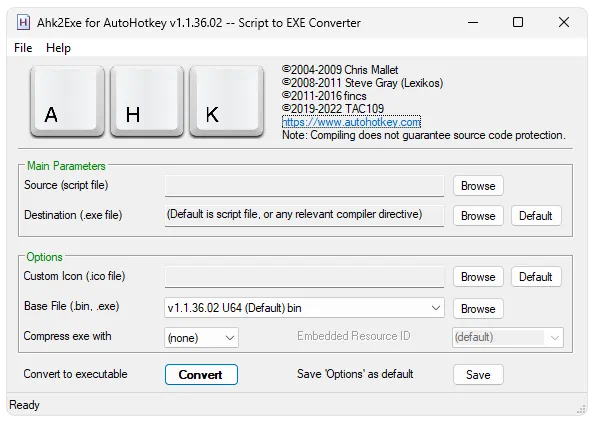This screenshot has width=596, height=423.
Task: Open the Embedded Resource ID dropdown
Action: [x=508, y=337]
